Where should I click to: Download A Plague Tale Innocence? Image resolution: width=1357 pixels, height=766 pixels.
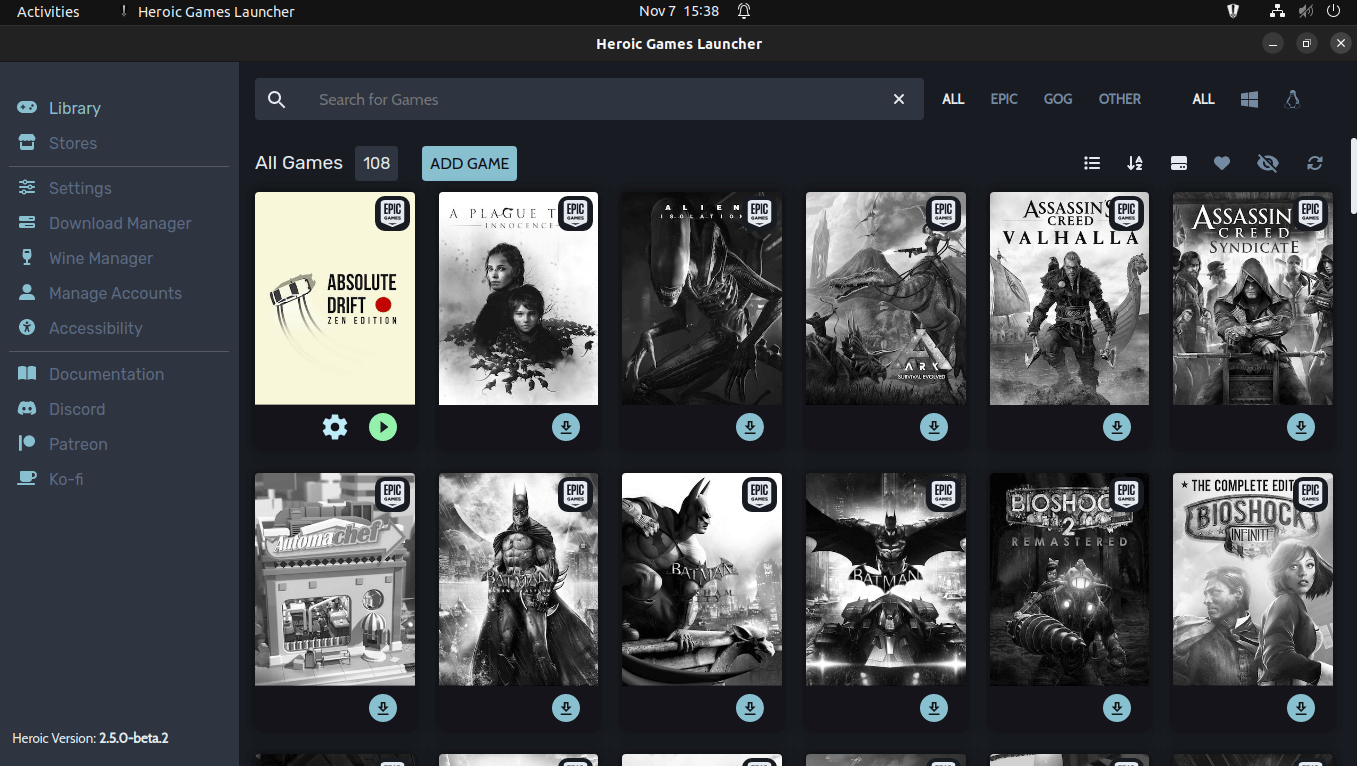point(565,427)
